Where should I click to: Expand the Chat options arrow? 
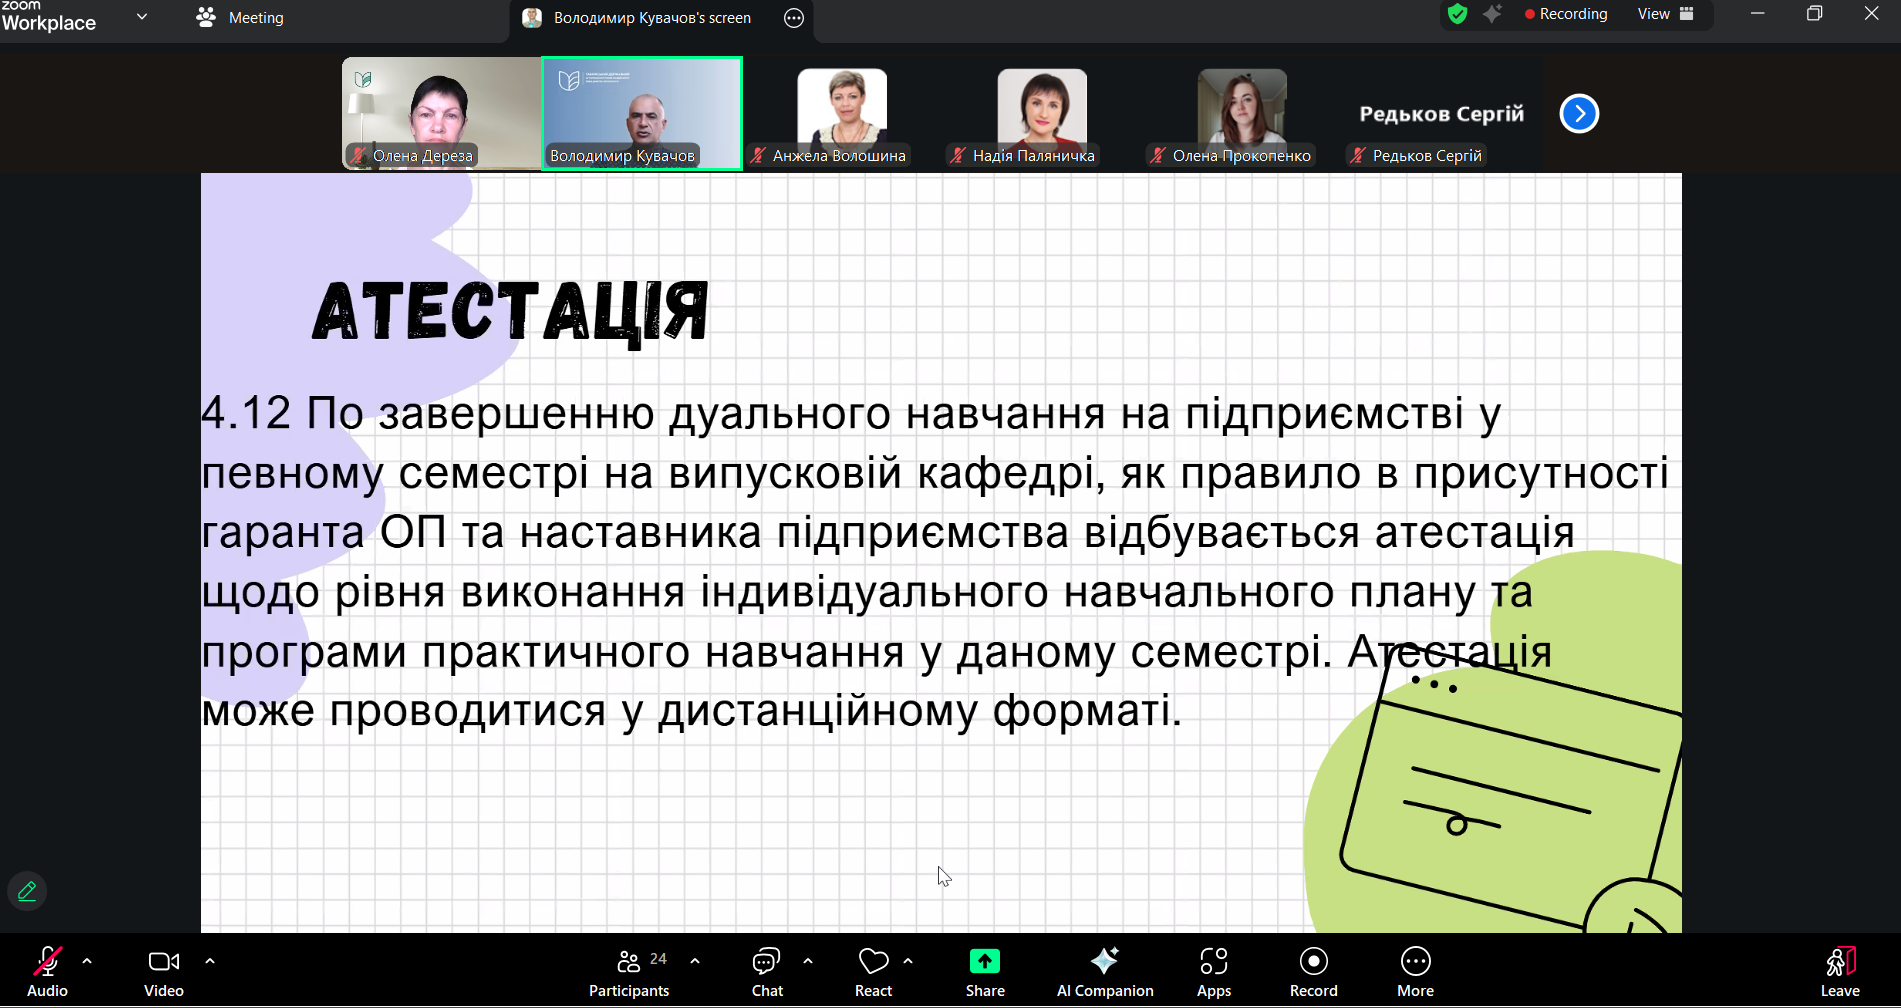coord(808,961)
